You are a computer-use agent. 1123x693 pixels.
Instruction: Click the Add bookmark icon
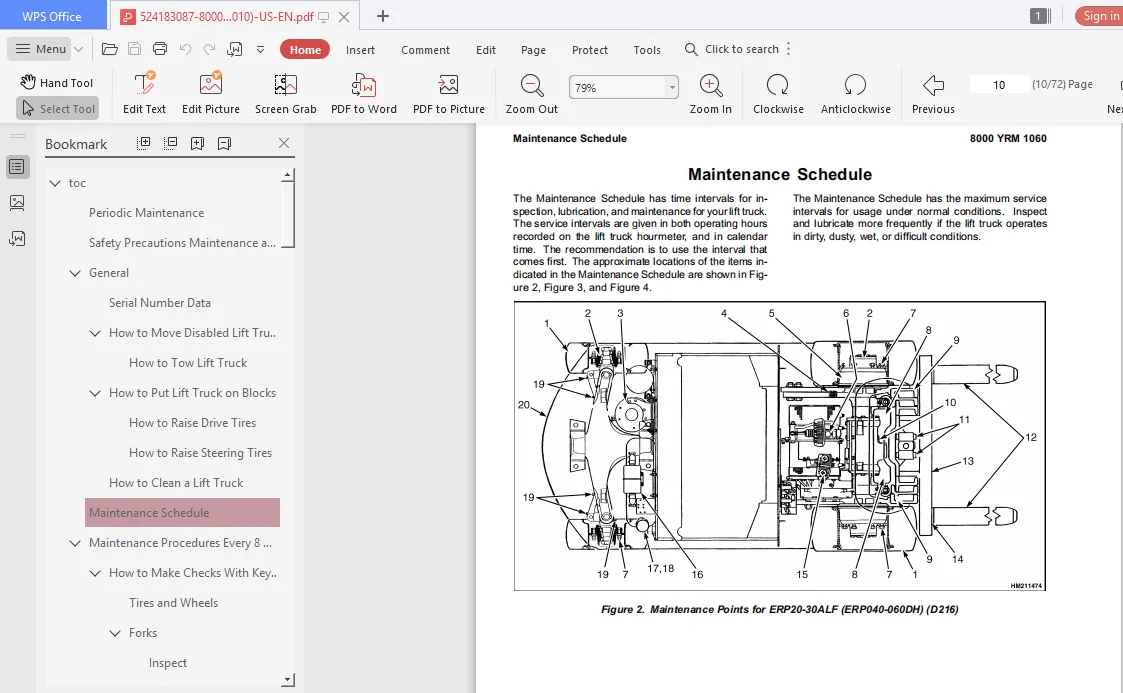(197, 143)
